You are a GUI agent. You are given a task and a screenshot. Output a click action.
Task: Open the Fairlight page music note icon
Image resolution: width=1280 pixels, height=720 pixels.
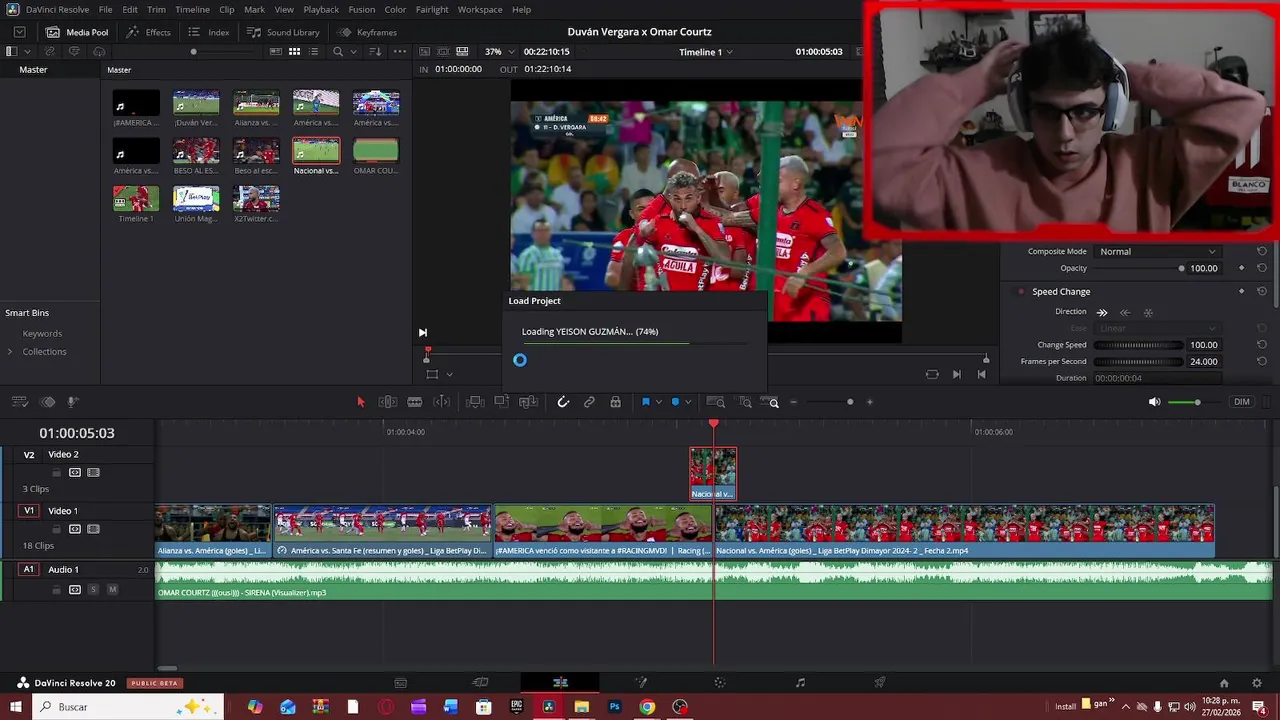(x=800, y=683)
